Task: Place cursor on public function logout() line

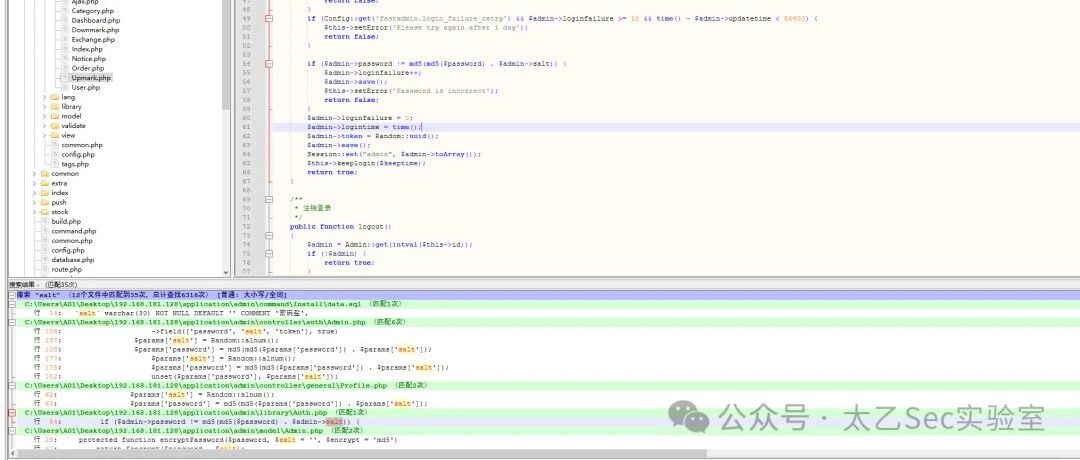Action: tap(341, 227)
